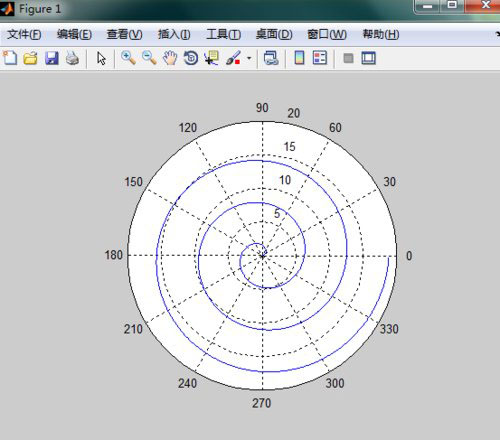The width and height of the screenshot is (500, 440).
Task: Toggle the Brush data tool
Action: click(233, 58)
